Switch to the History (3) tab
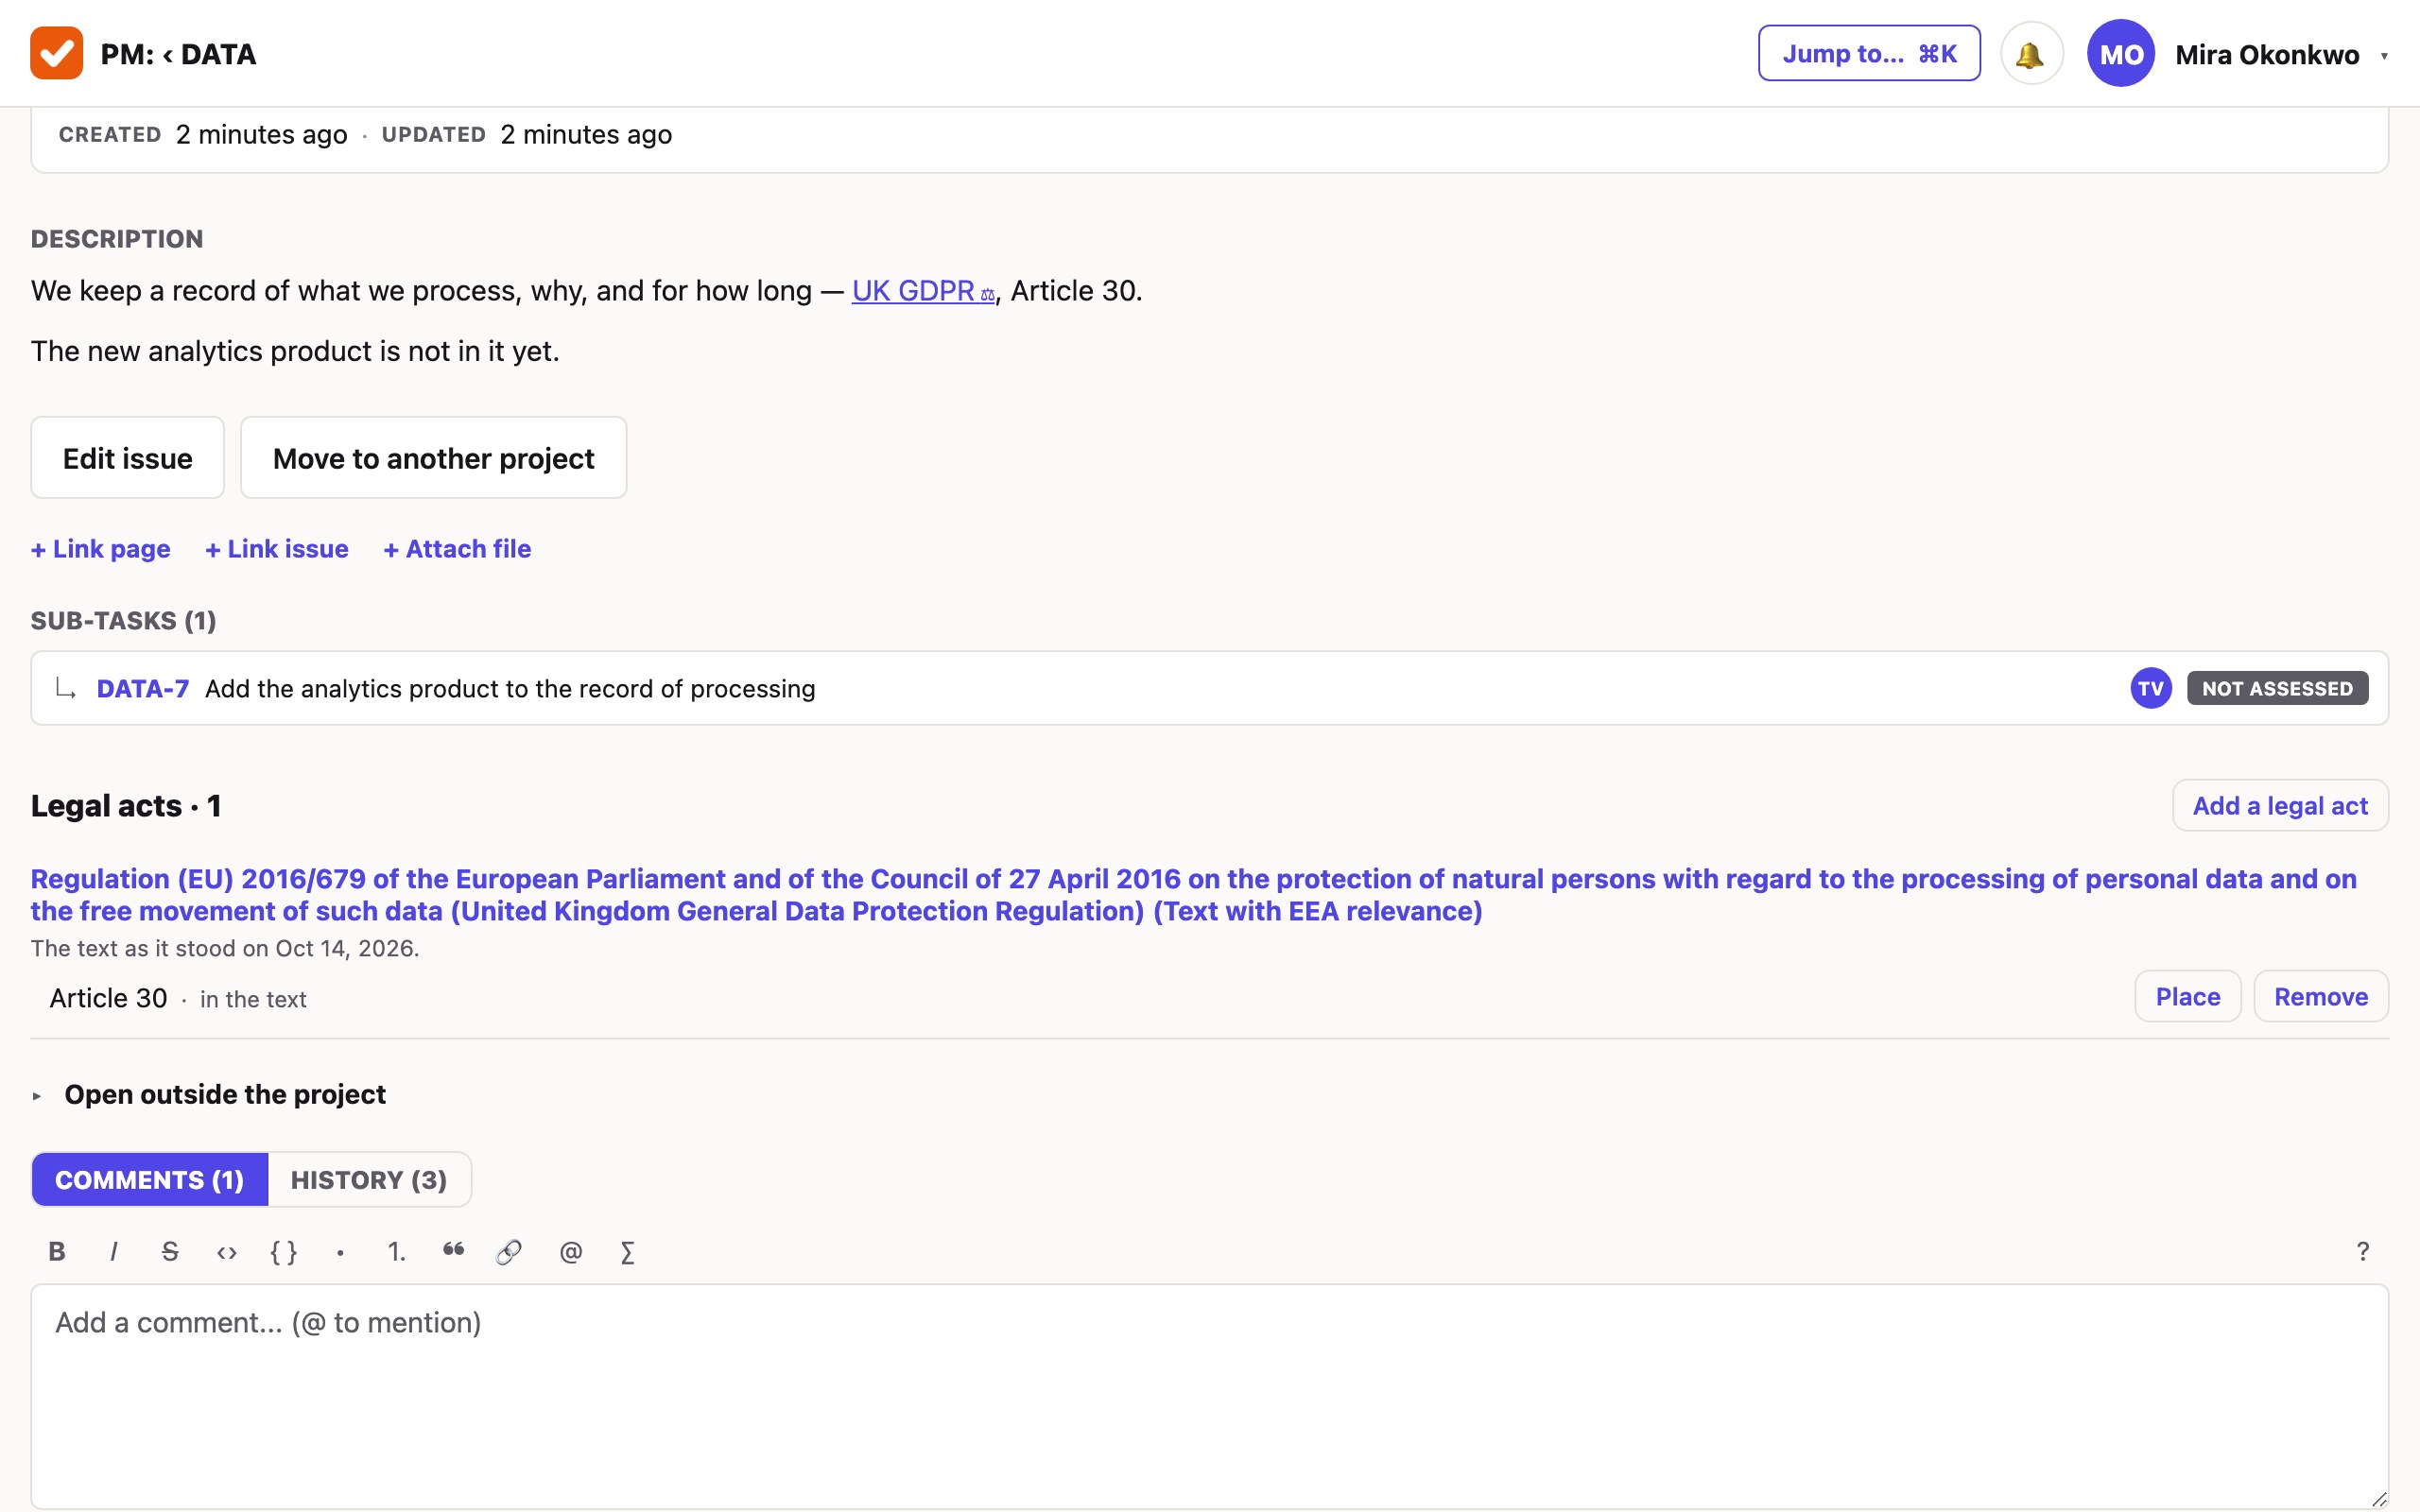 pos(369,1179)
